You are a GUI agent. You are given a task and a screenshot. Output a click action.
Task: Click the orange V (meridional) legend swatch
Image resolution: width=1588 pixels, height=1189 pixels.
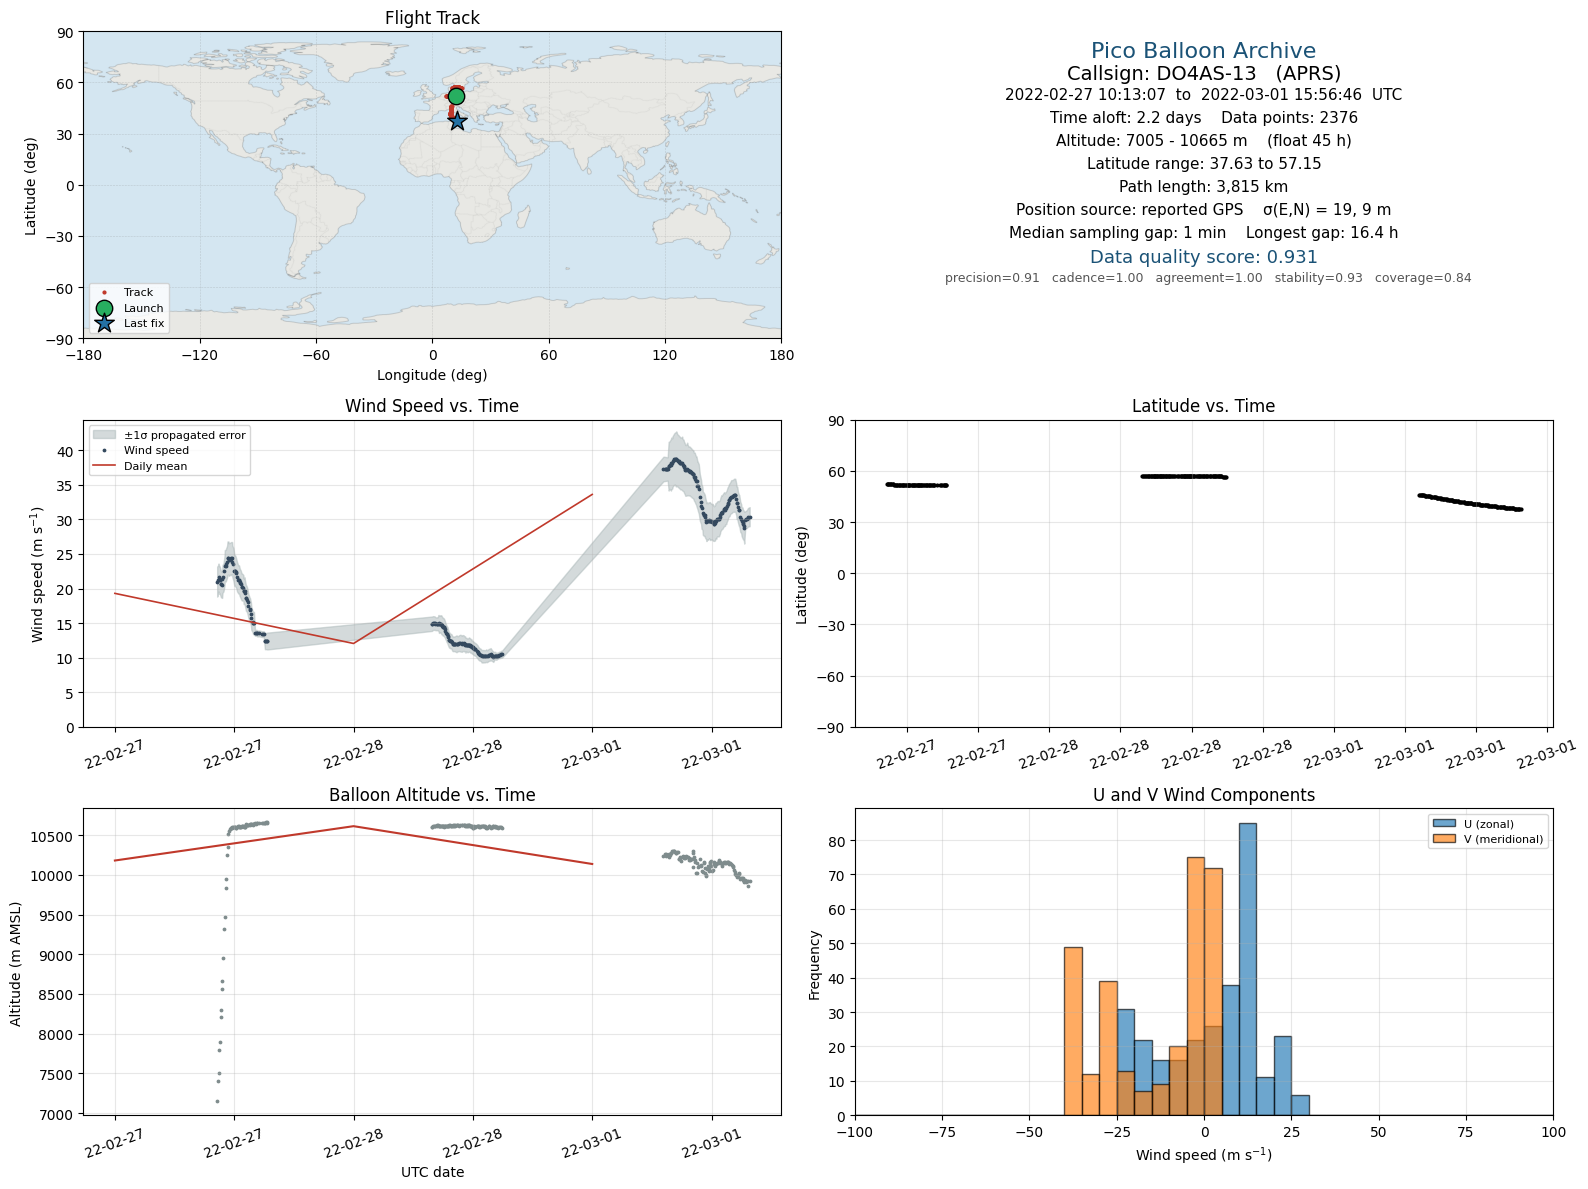[x=1444, y=839]
